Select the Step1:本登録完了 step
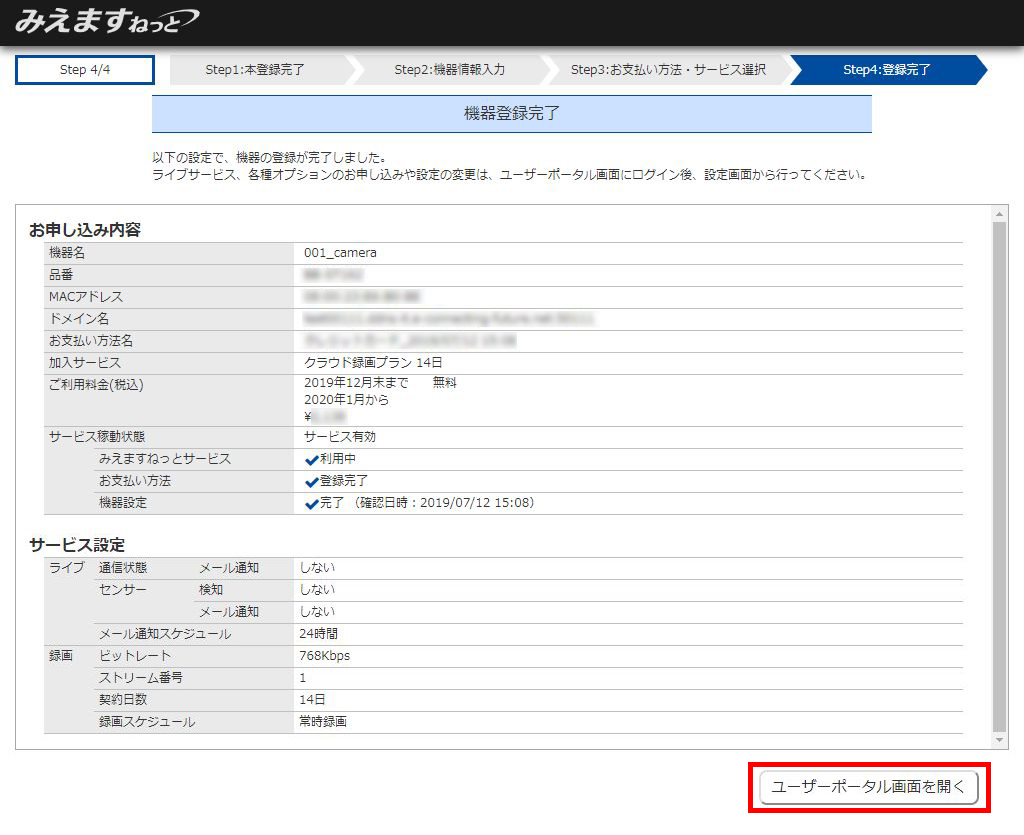Viewport: 1024px width, 835px height. pyautogui.click(x=255, y=70)
